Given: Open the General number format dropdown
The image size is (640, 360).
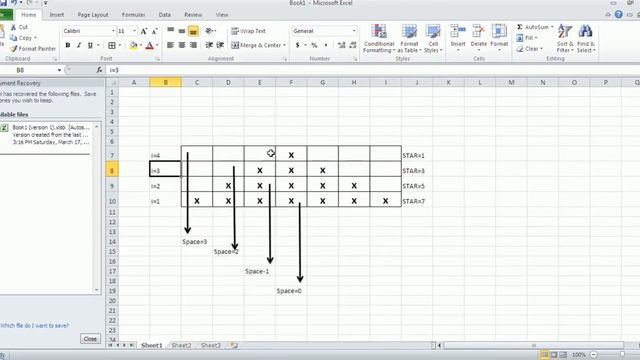Looking at the screenshot, I should (x=354, y=31).
